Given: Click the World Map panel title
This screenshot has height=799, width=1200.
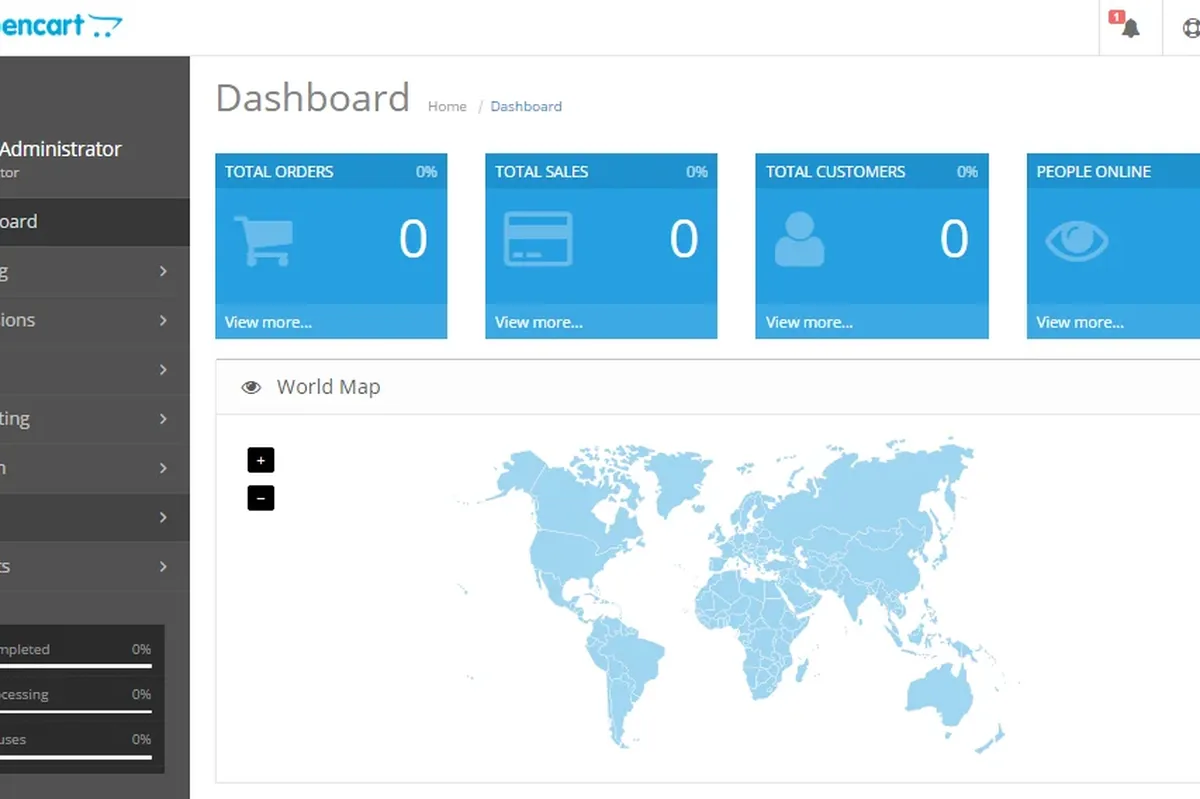Looking at the screenshot, I should tap(328, 387).
